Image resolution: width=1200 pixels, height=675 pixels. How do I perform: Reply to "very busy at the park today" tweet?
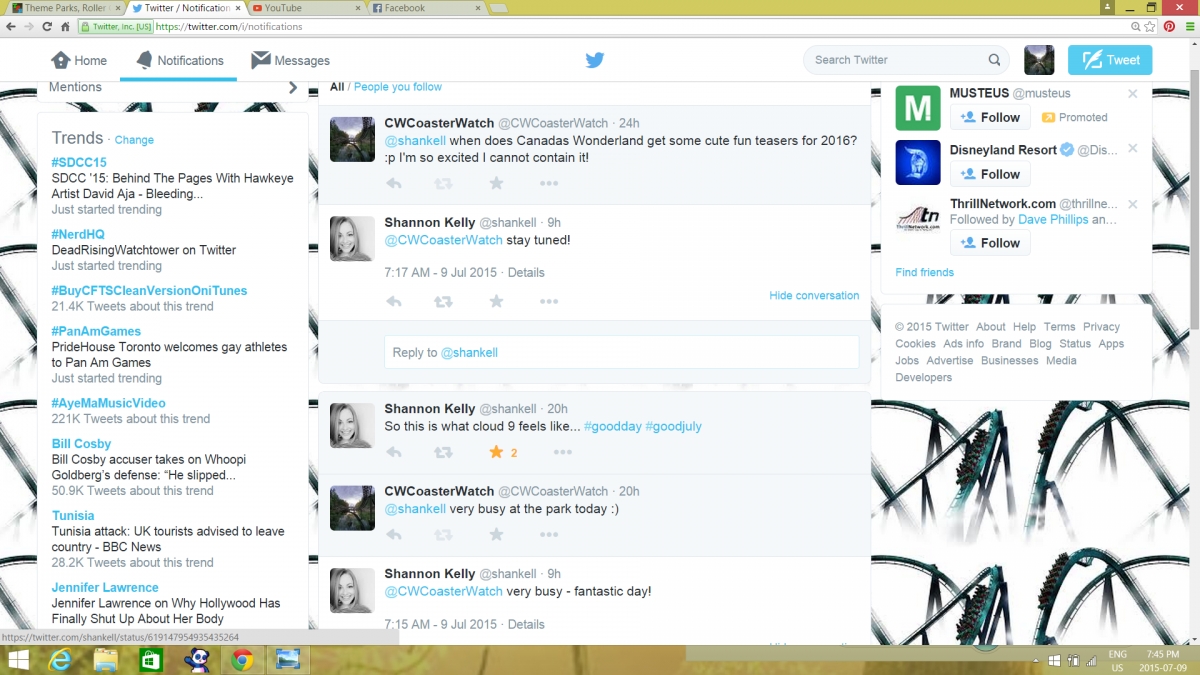tap(394, 535)
